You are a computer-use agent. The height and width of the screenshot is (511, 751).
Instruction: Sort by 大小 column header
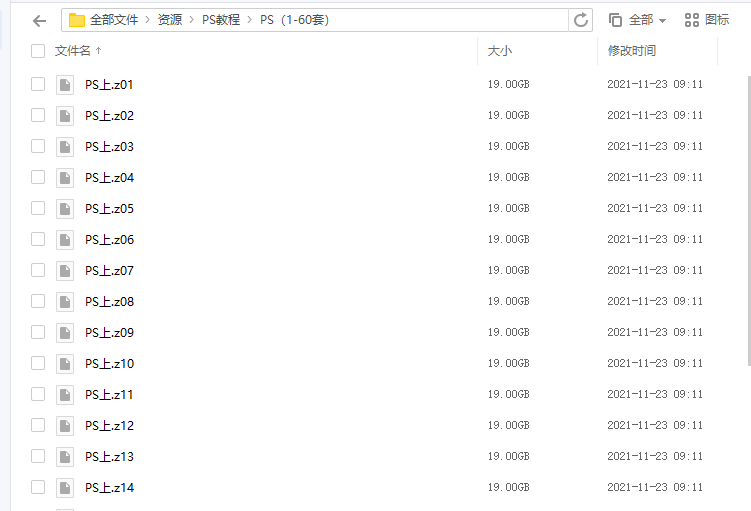pyautogui.click(x=500, y=51)
